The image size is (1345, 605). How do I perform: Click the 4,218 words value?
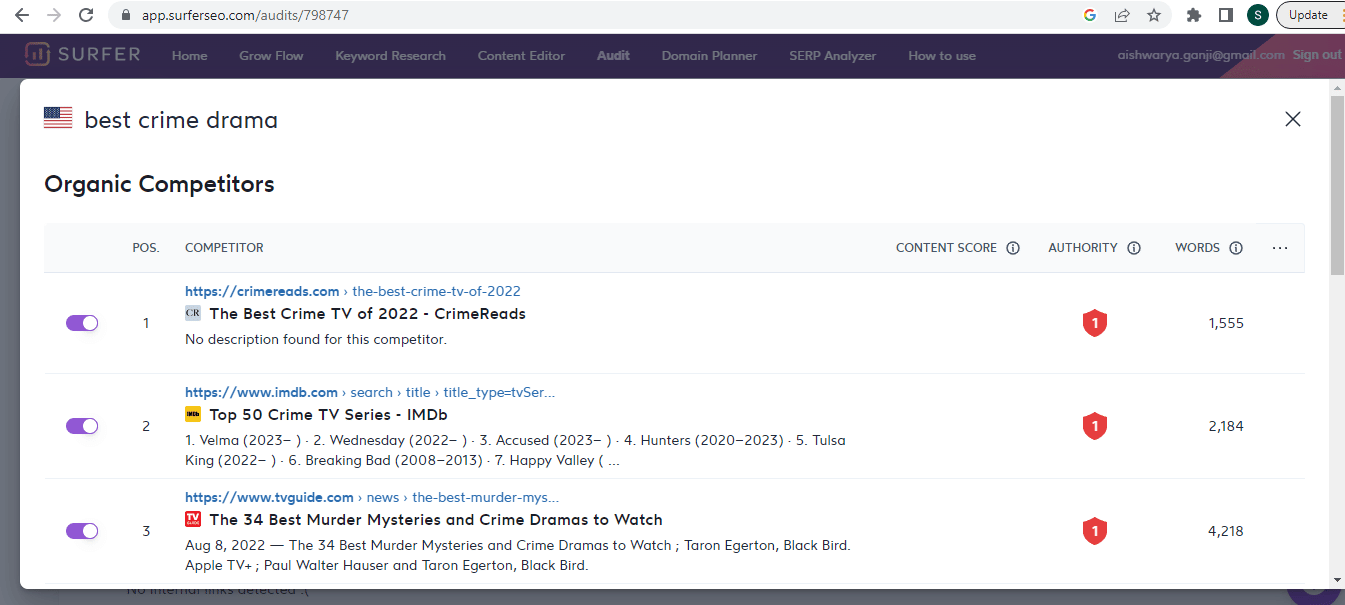[x=1226, y=531]
